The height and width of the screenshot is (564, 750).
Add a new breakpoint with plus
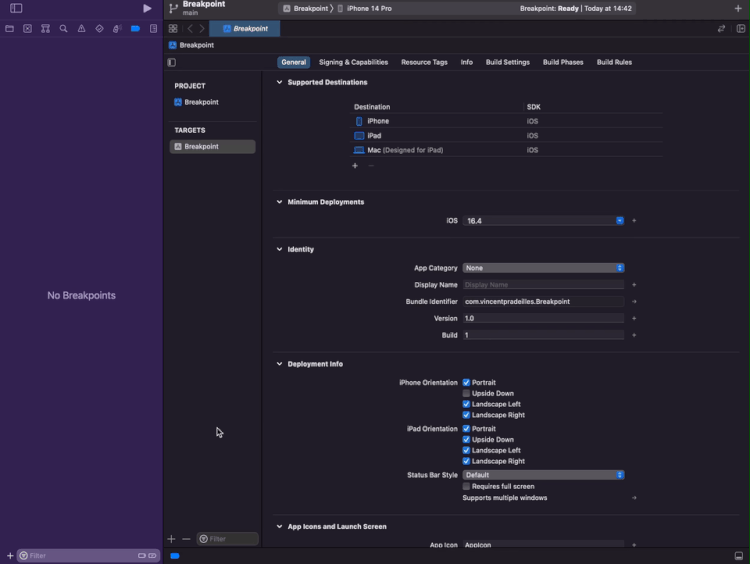[10, 555]
